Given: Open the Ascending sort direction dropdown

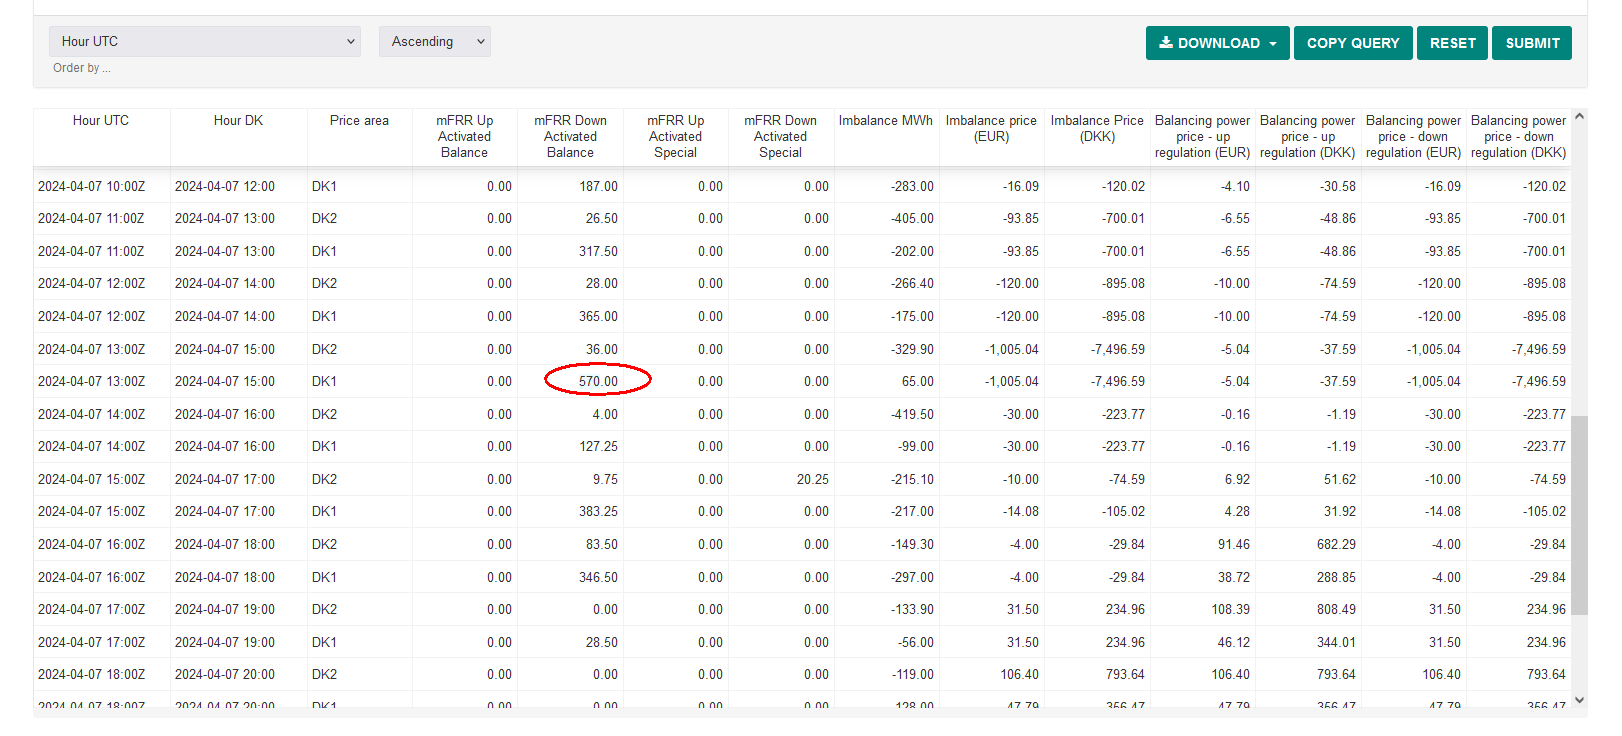Looking at the screenshot, I should 435,41.
